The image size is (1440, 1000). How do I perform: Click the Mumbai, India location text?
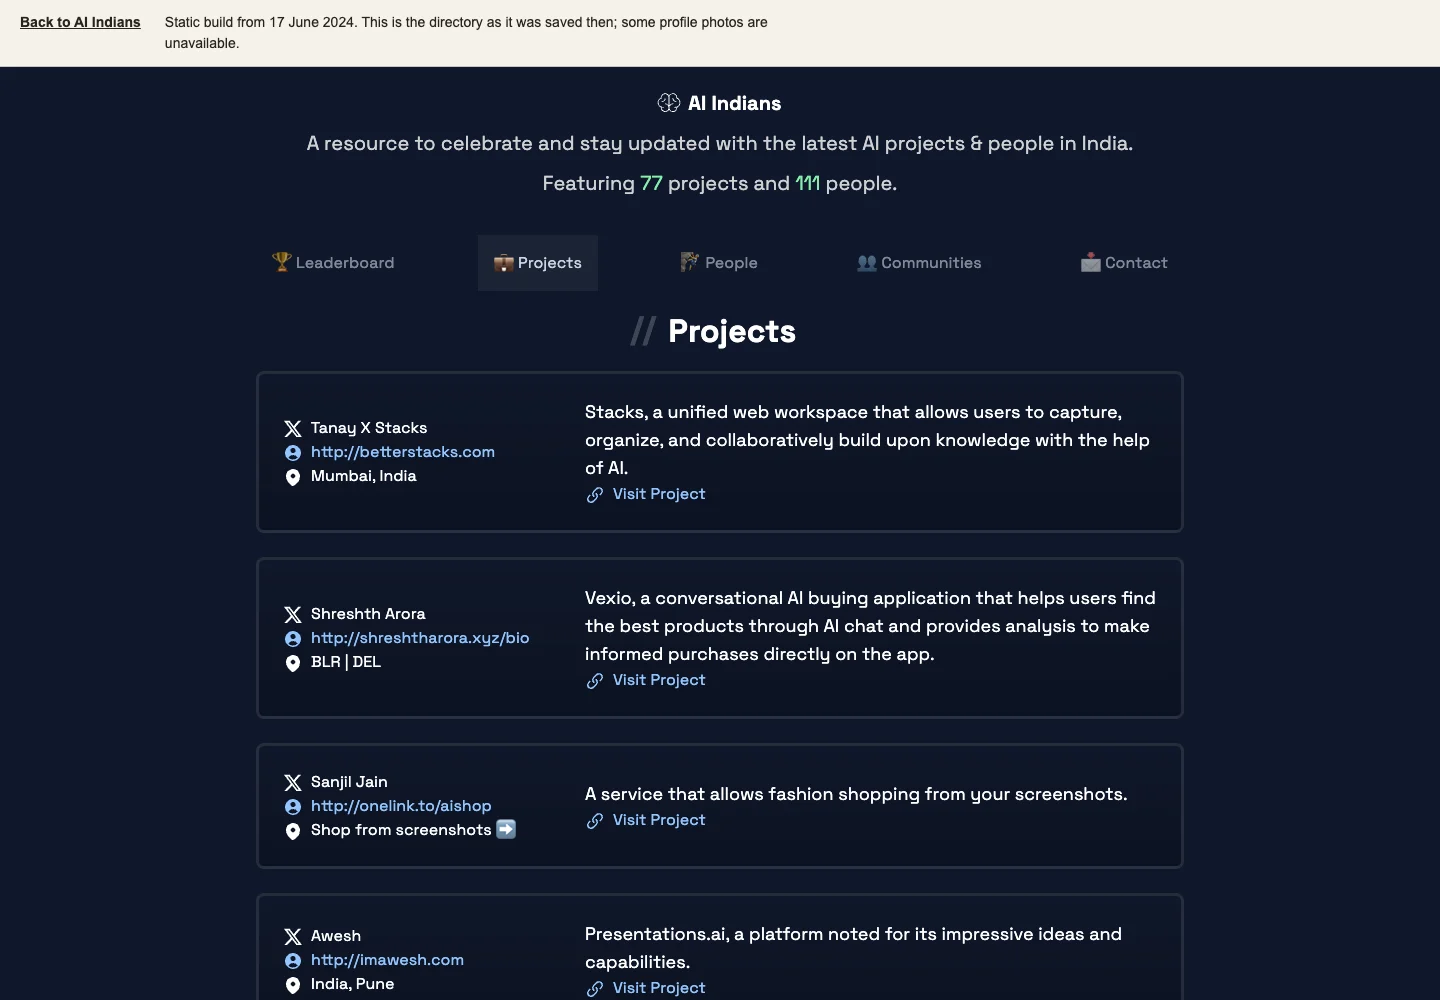(x=364, y=476)
